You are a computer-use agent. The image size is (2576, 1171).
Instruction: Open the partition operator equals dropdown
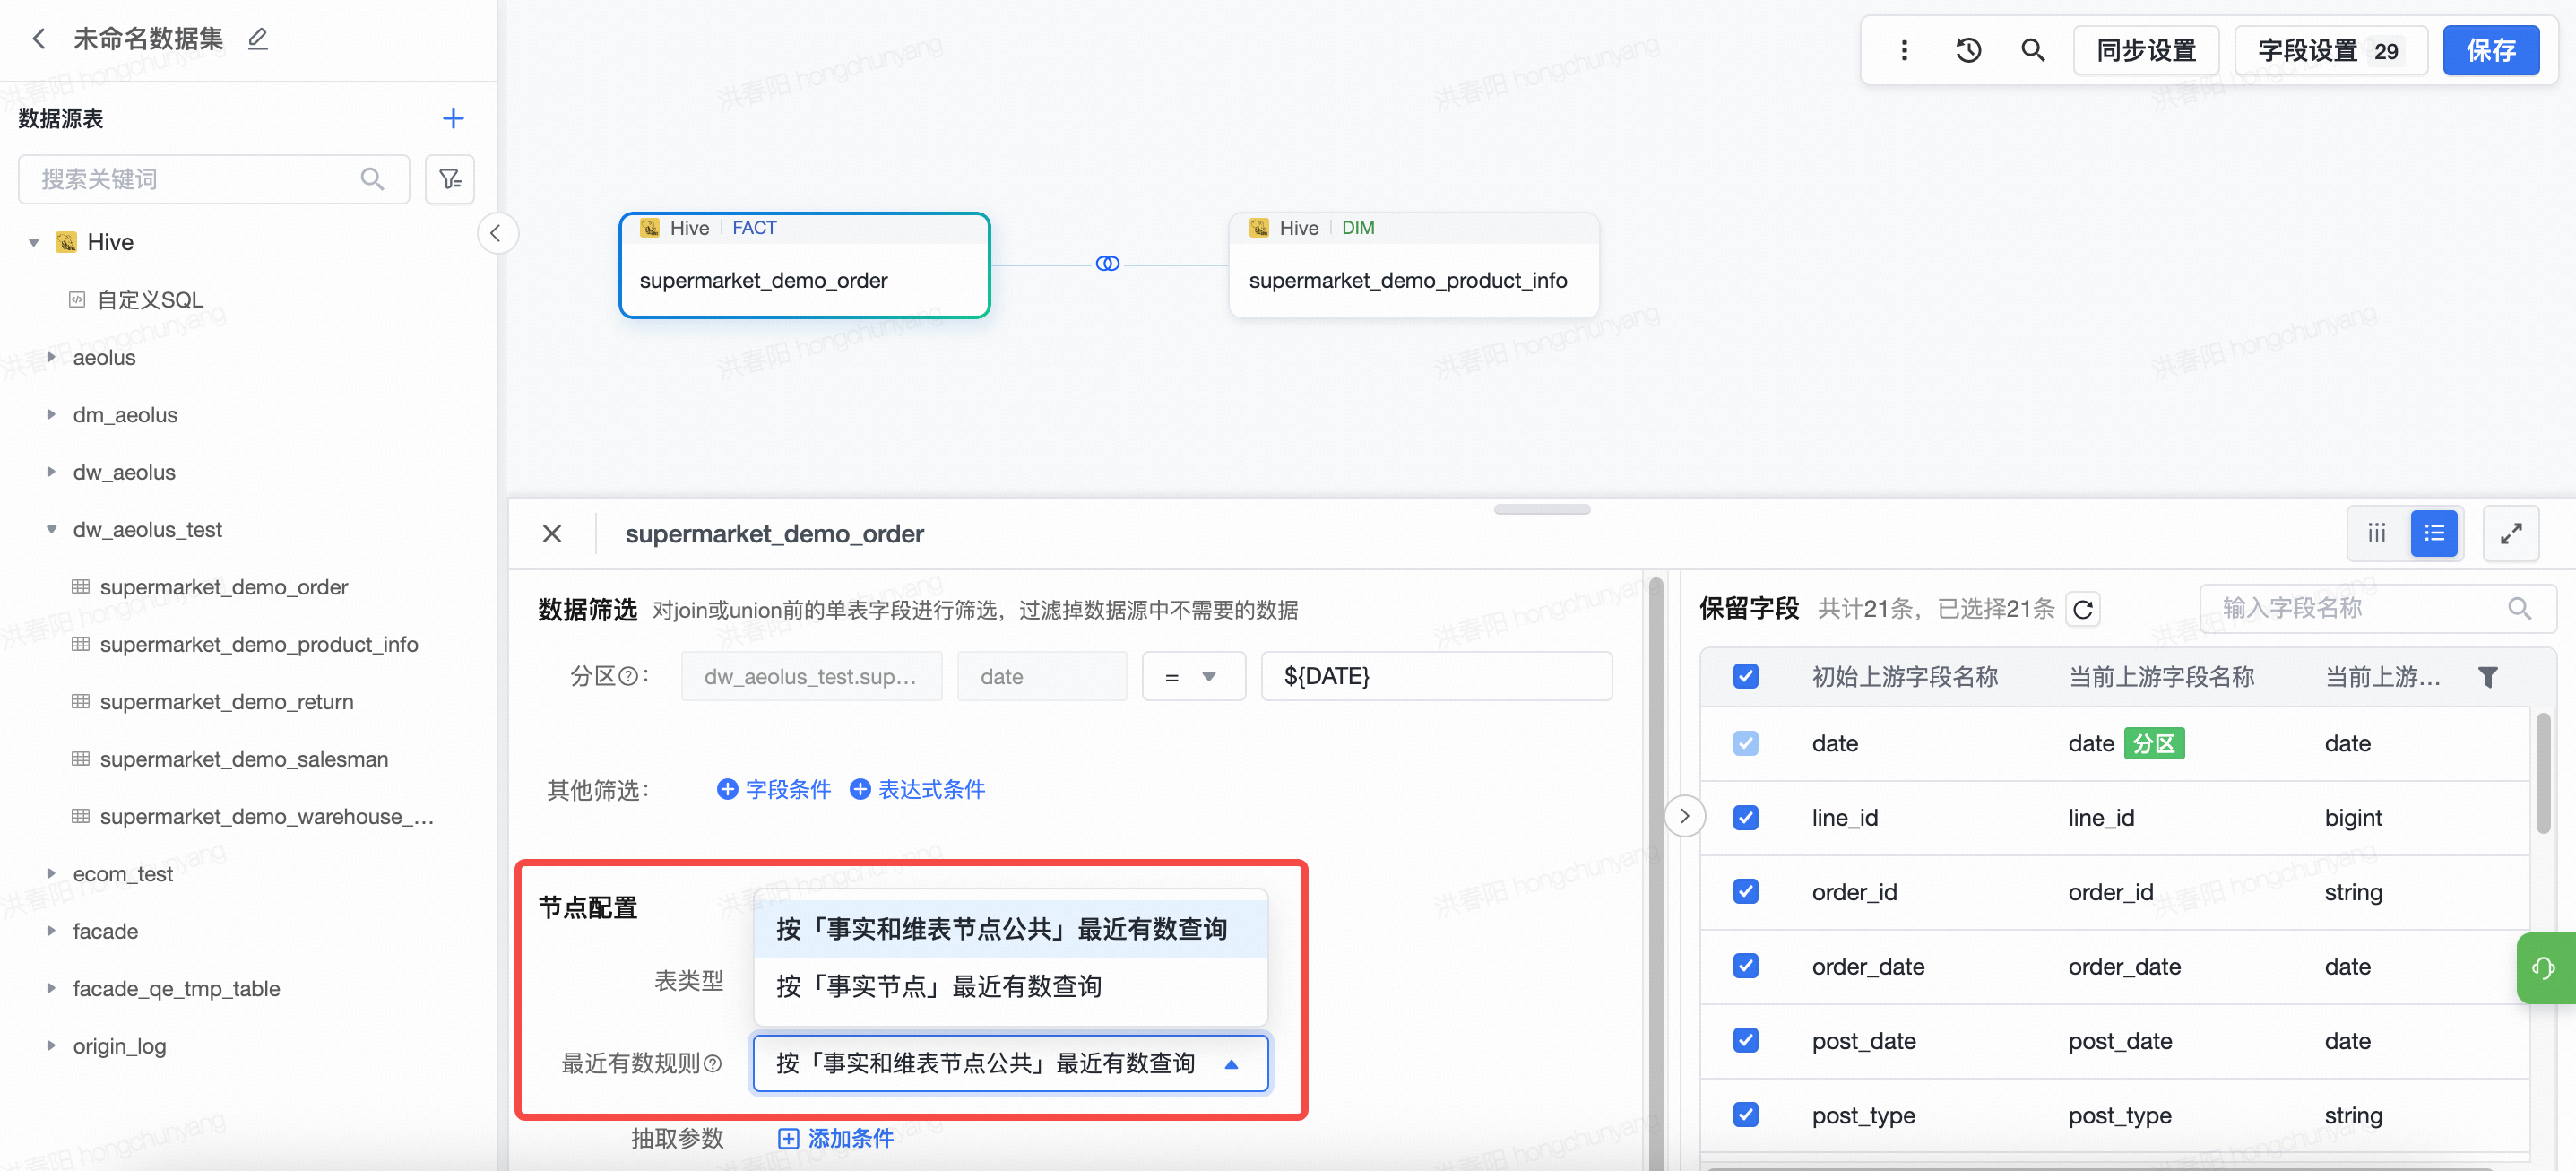[1193, 677]
